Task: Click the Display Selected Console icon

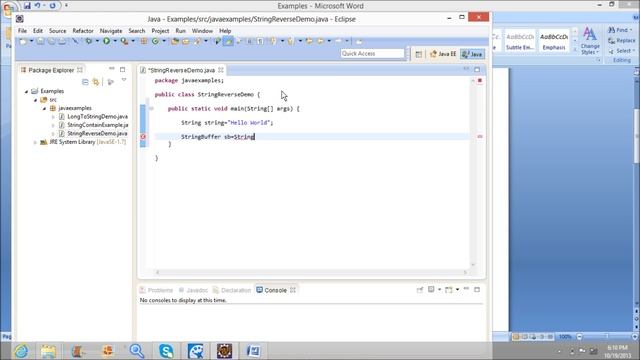Action: point(431,289)
